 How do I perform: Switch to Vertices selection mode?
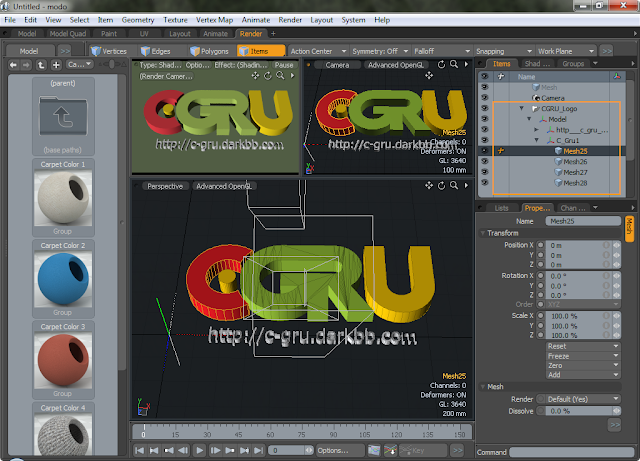coord(109,51)
